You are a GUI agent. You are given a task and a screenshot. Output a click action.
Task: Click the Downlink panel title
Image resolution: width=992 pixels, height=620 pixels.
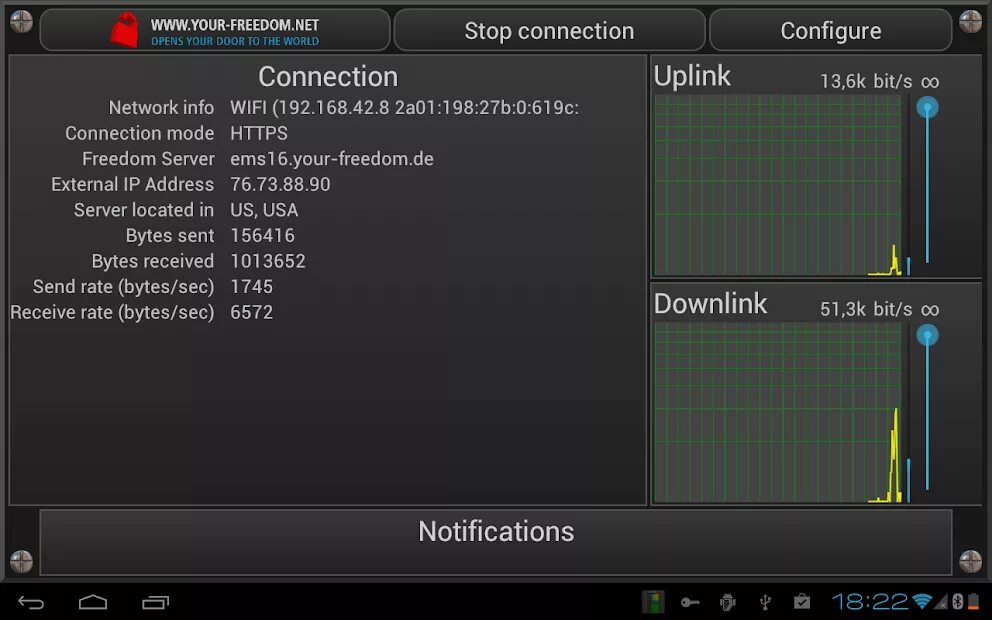(x=710, y=304)
